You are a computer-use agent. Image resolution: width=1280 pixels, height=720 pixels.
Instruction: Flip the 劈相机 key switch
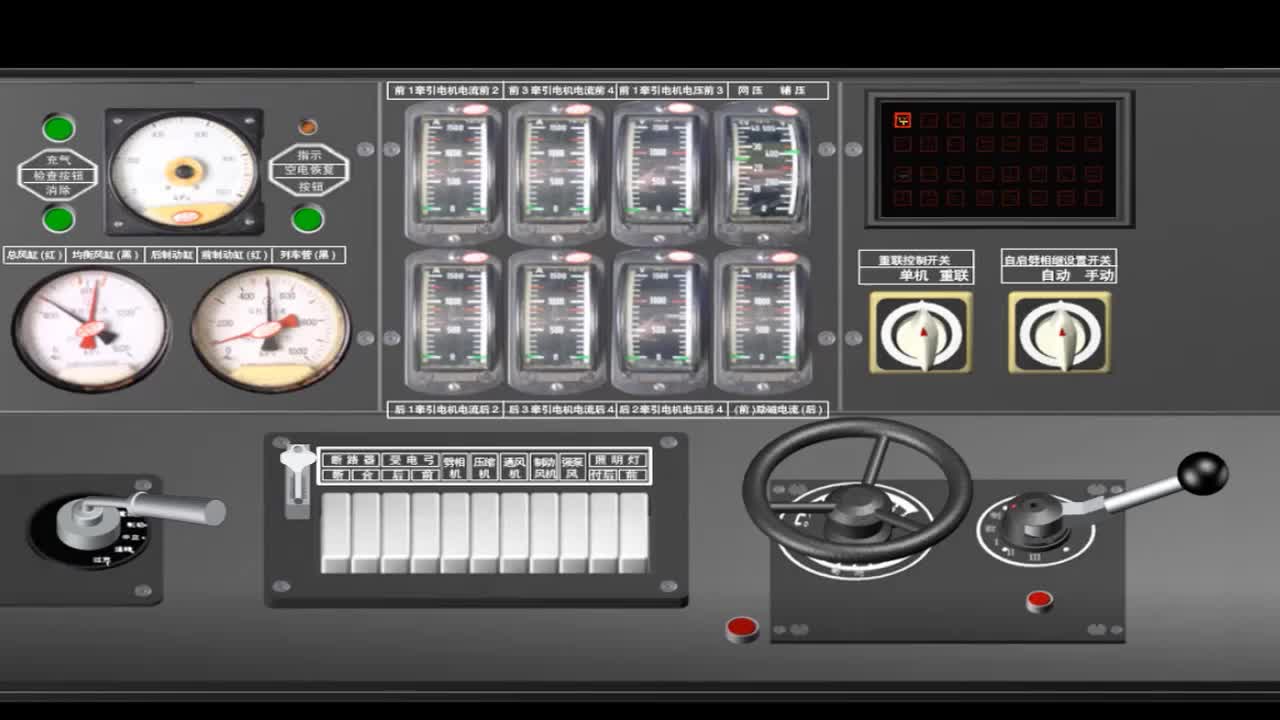[x=455, y=533]
